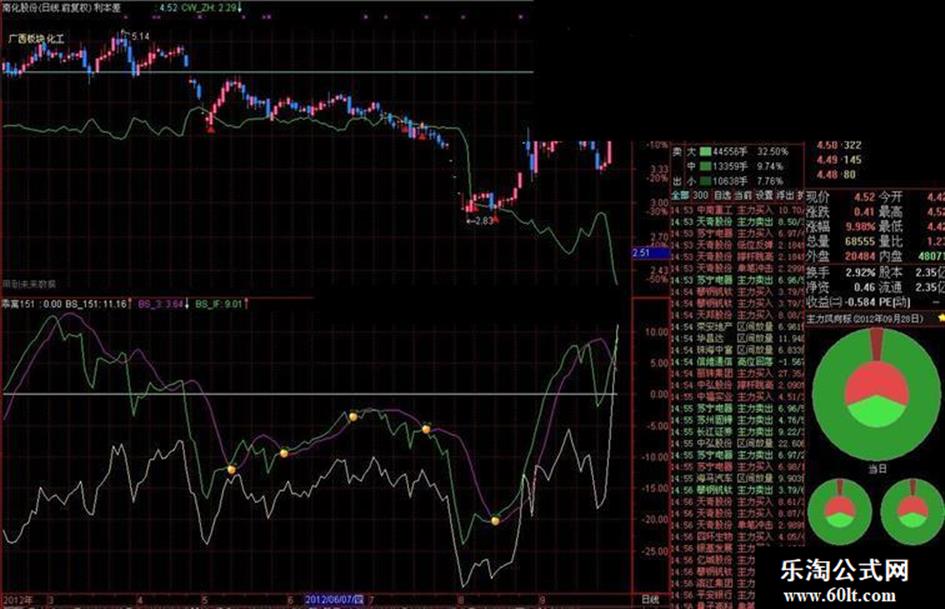Click the 限制未来数据 notice text
The width and height of the screenshot is (945, 609).
click(x=29, y=283)
